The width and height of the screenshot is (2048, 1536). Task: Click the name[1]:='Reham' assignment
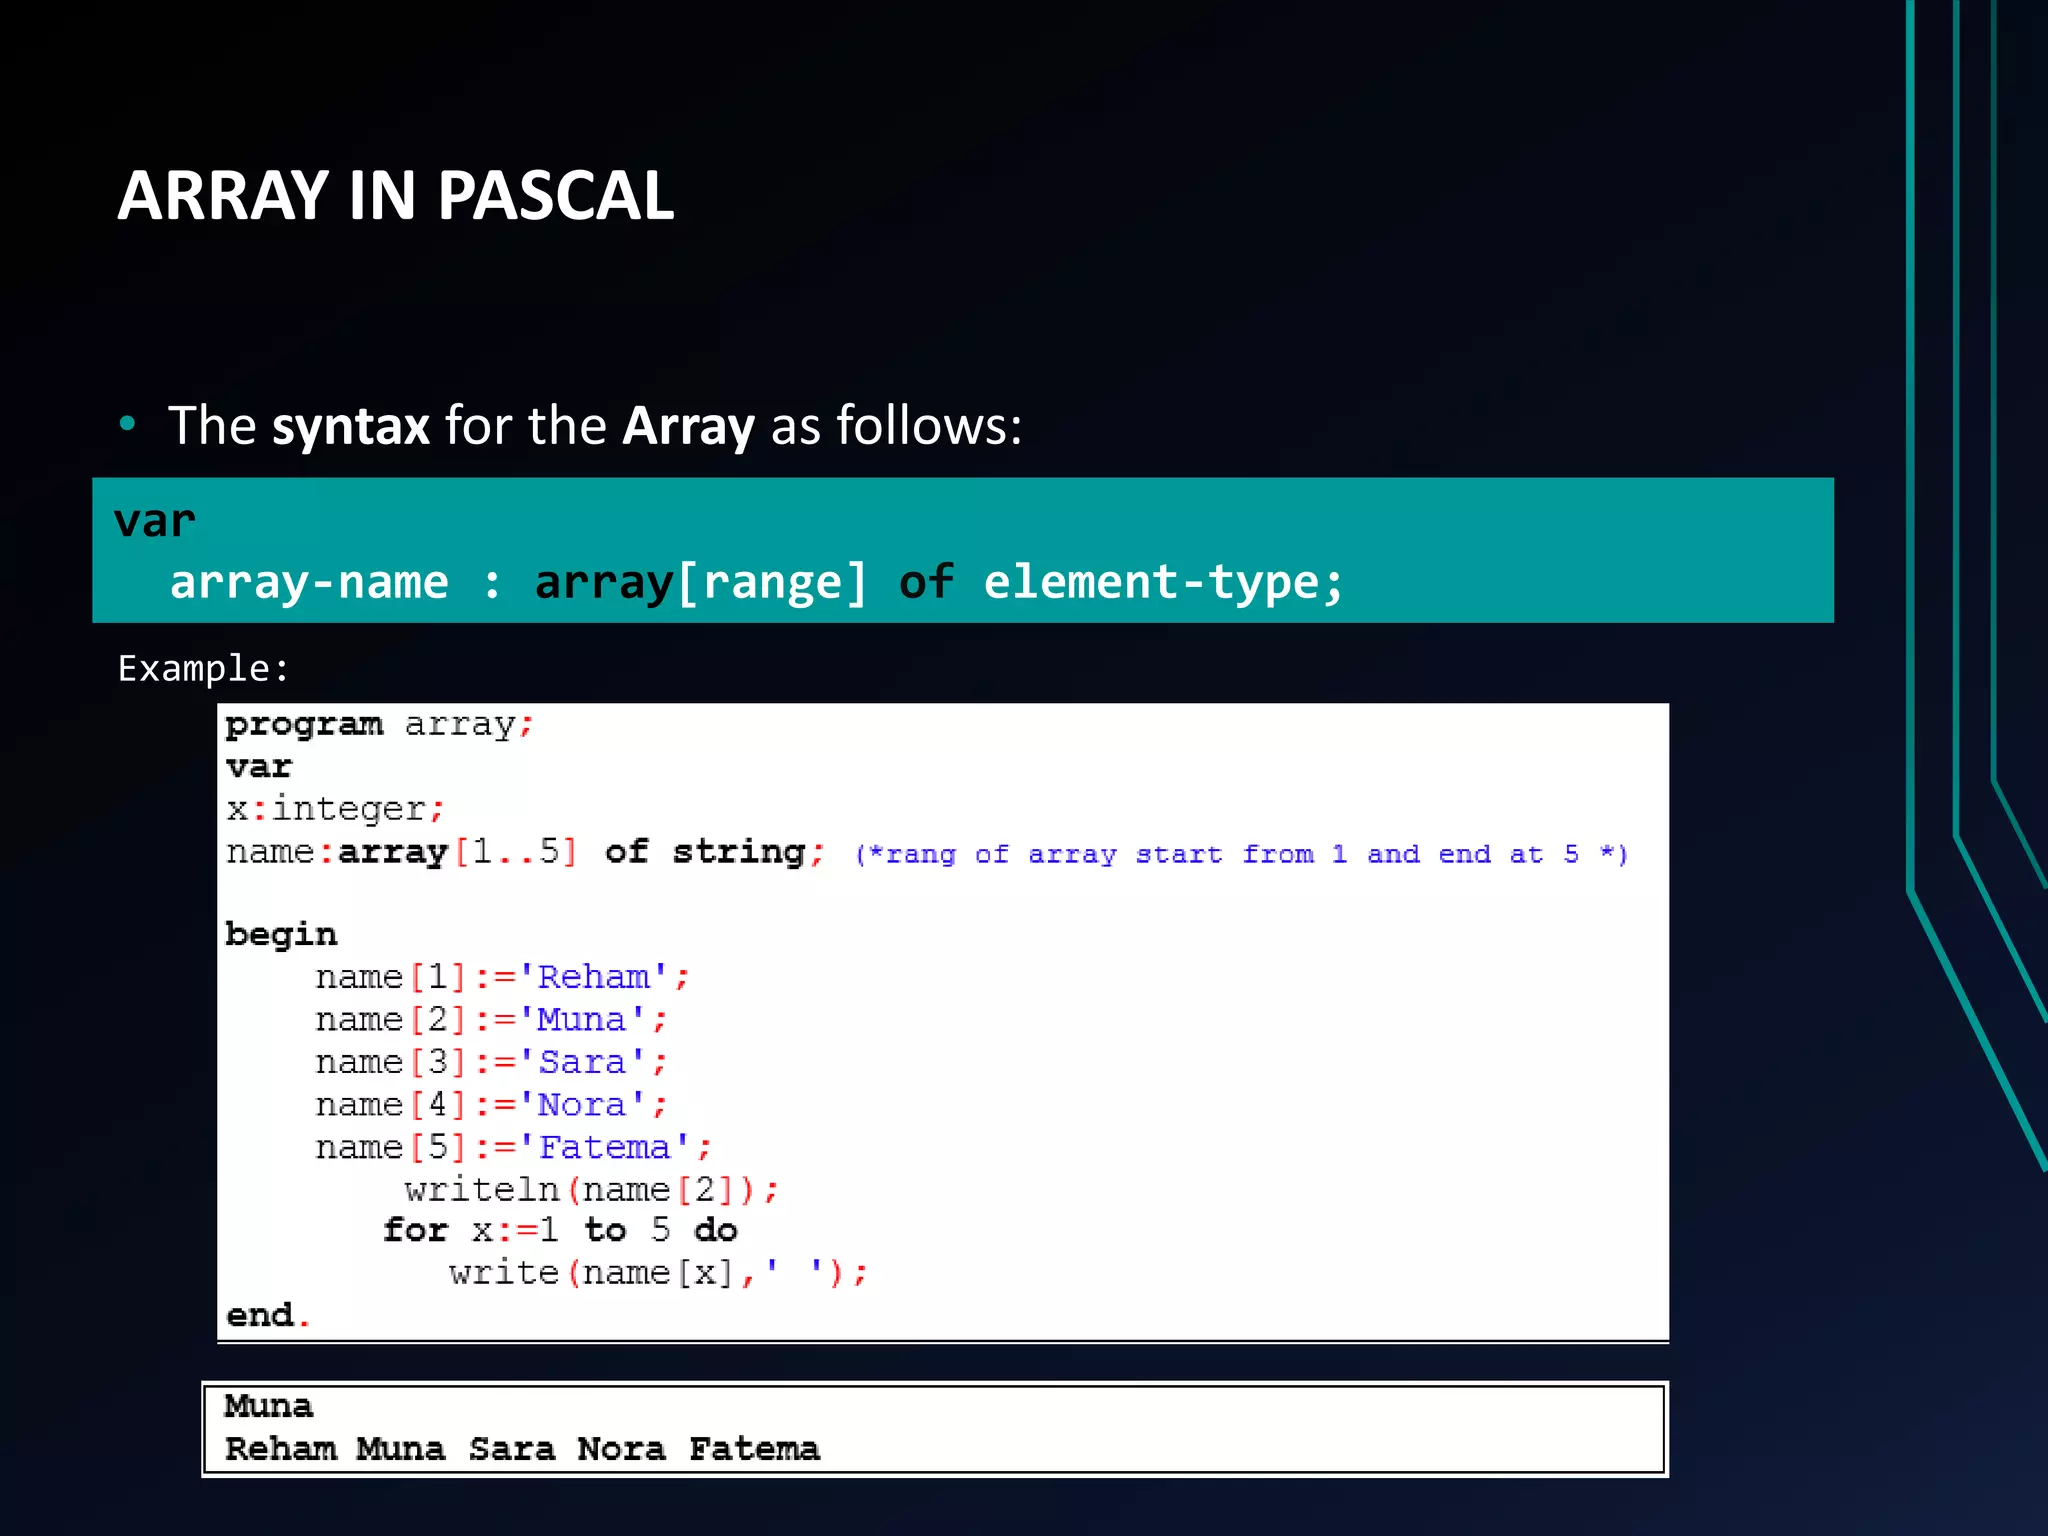pos(502,977)
